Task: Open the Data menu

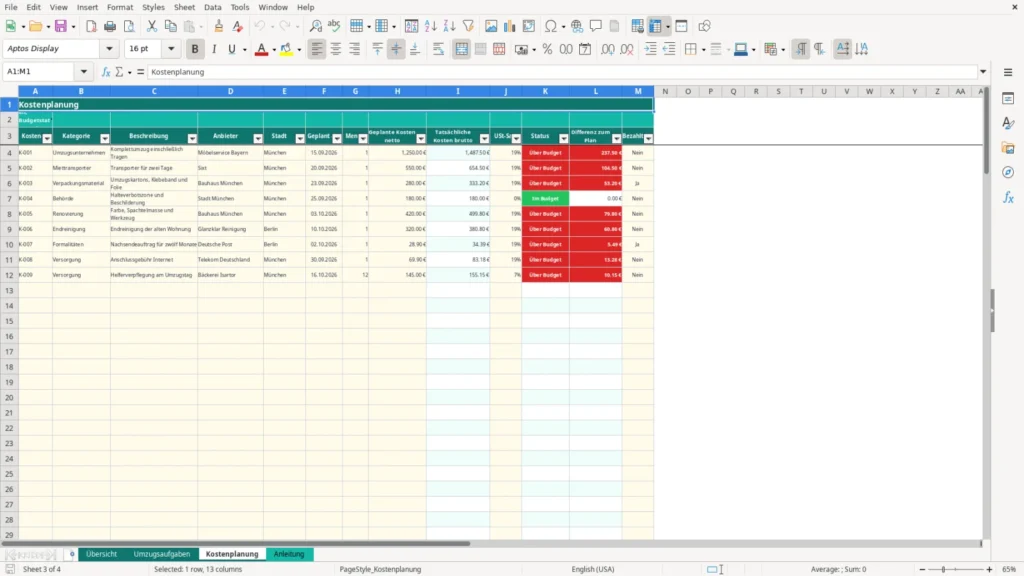Action: click(213, 7)
